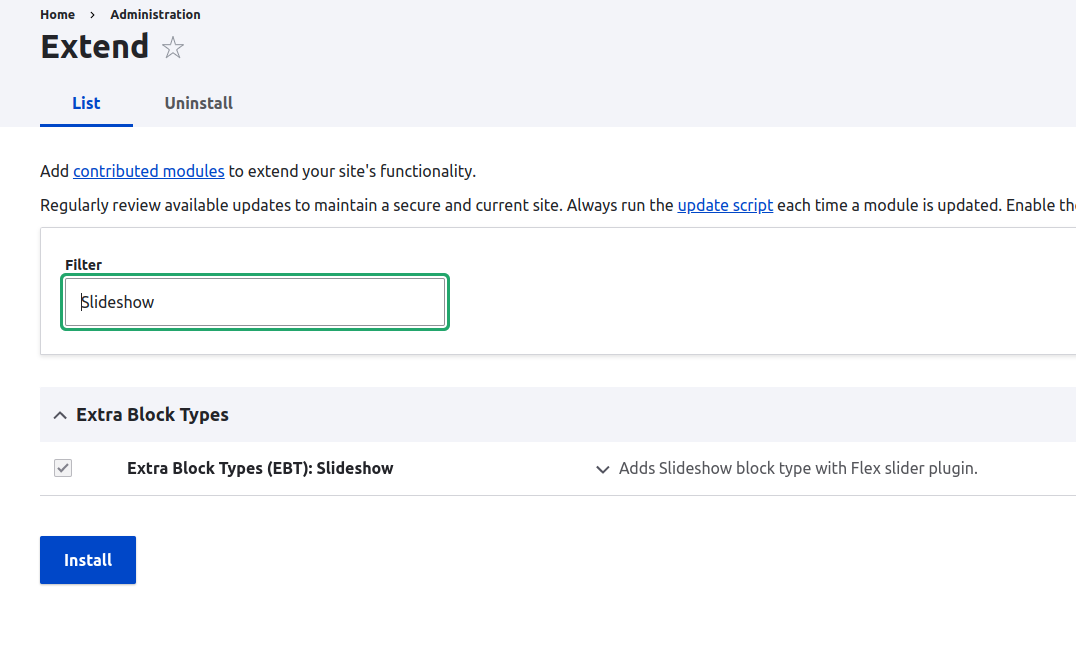Image resolution: width=1076 pixels, height=654 pixels.
Task: Click the Extra Block Types (EBT): Slideshow label
Action: 260,468
